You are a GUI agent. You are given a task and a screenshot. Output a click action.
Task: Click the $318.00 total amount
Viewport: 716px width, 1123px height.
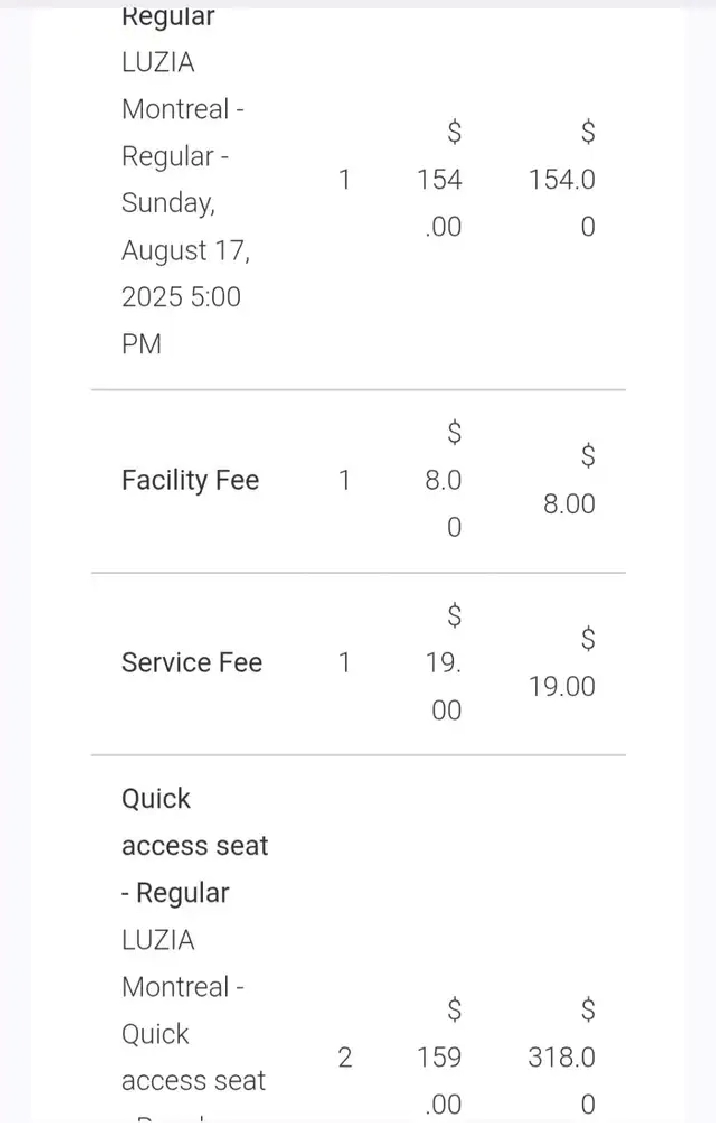pos(562,1057)
